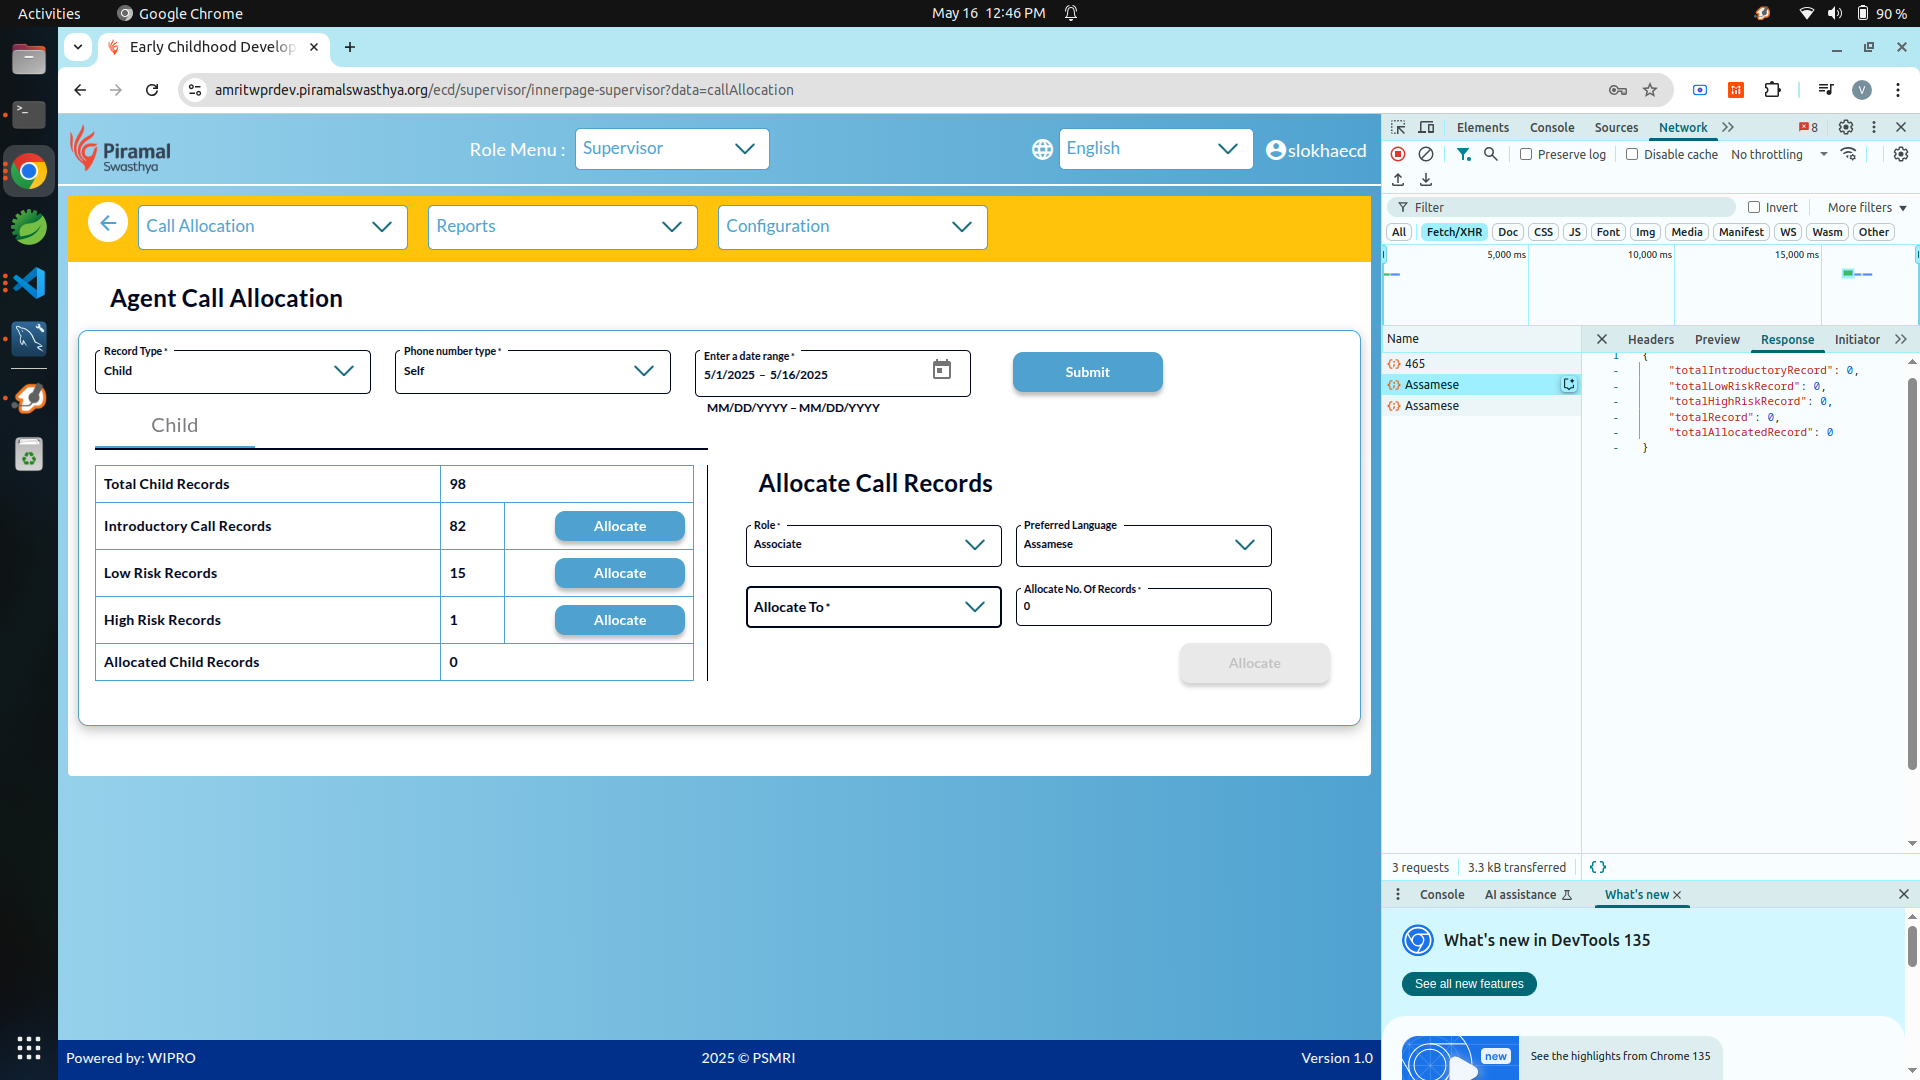Click See all new features button
This screenshot has height=1080, width=1920.
pos(1469,984)
